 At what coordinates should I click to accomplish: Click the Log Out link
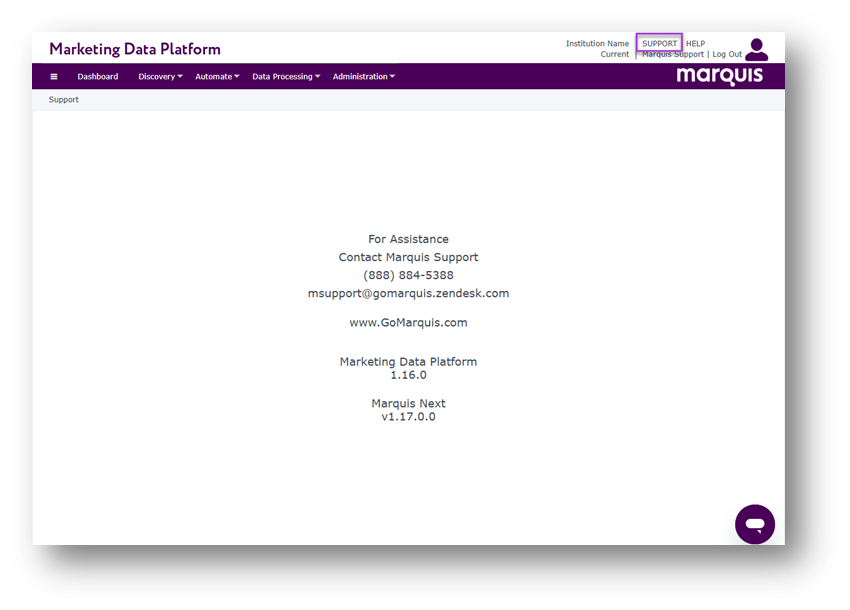click(x=727, y=55)
